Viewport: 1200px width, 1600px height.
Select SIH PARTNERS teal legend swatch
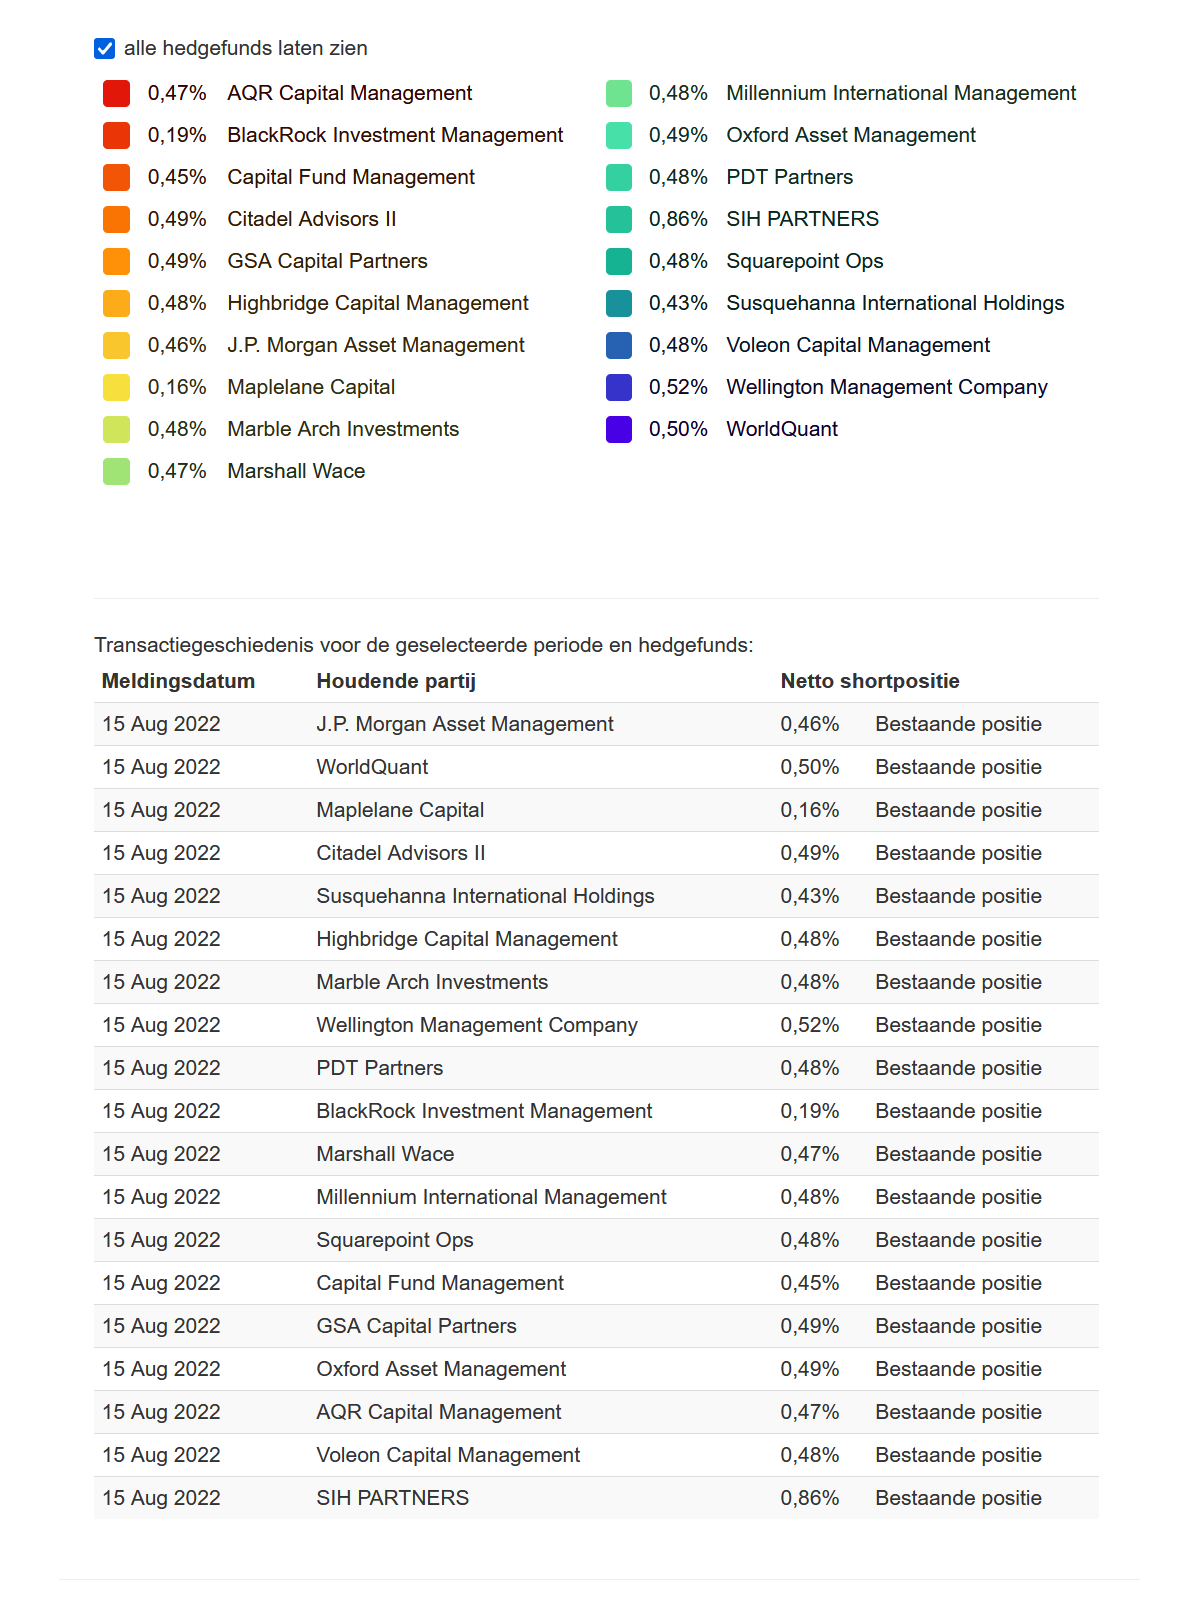point(619,219)
